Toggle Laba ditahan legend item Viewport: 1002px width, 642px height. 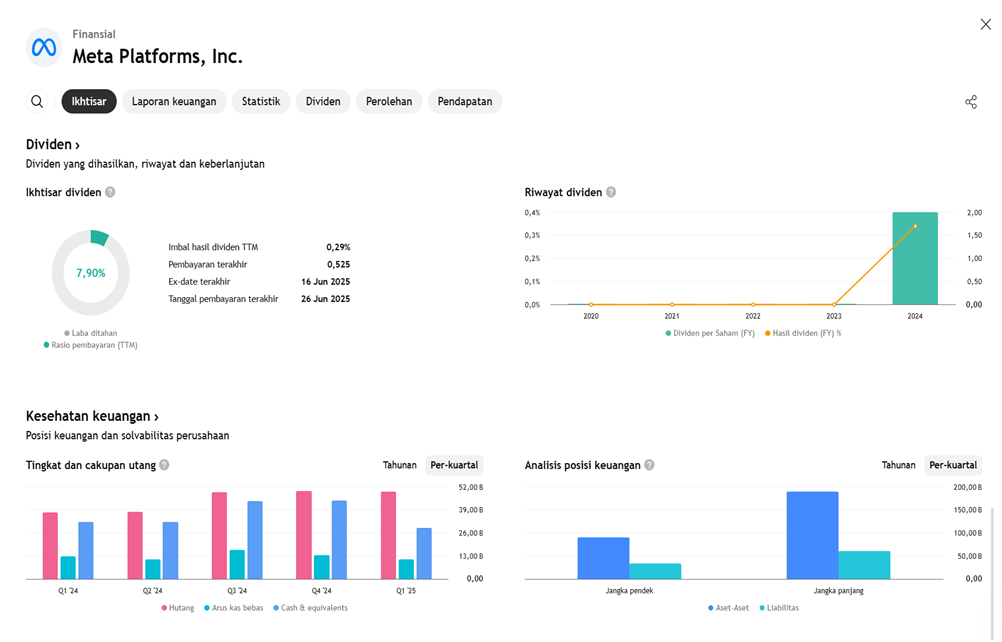pos(91,333)
